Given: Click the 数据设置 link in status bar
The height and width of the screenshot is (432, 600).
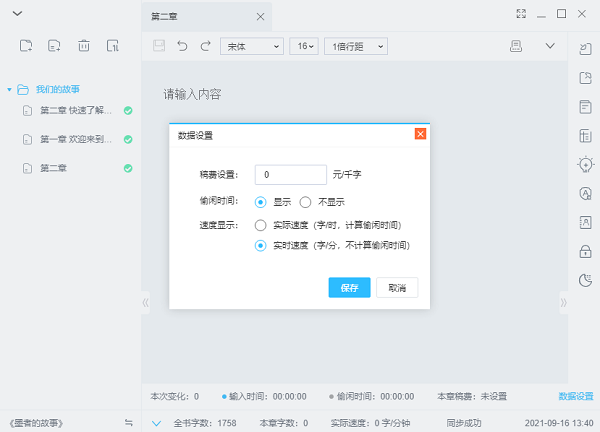Looking at the screenshot, I should (575, 396).
